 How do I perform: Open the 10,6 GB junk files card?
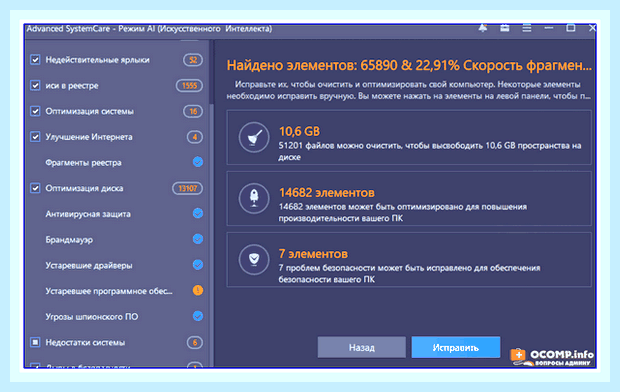click(x=409, y=137)
